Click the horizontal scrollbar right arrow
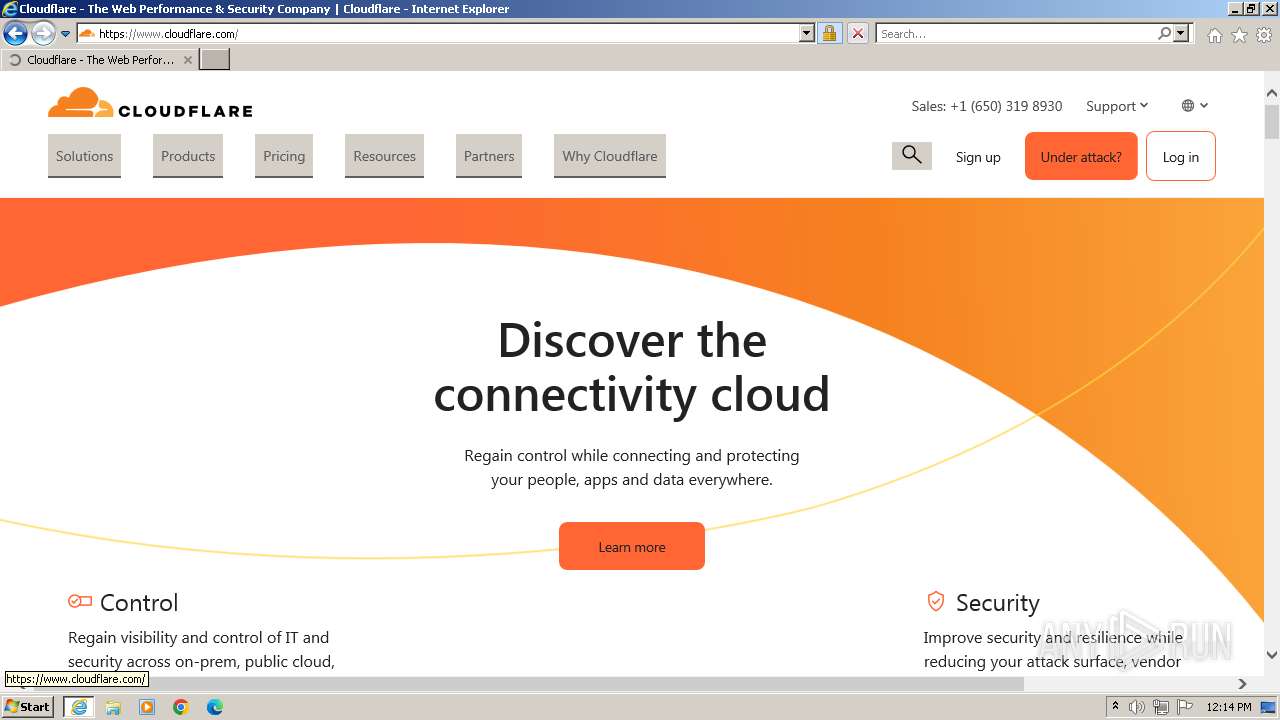 [1242, 684]
